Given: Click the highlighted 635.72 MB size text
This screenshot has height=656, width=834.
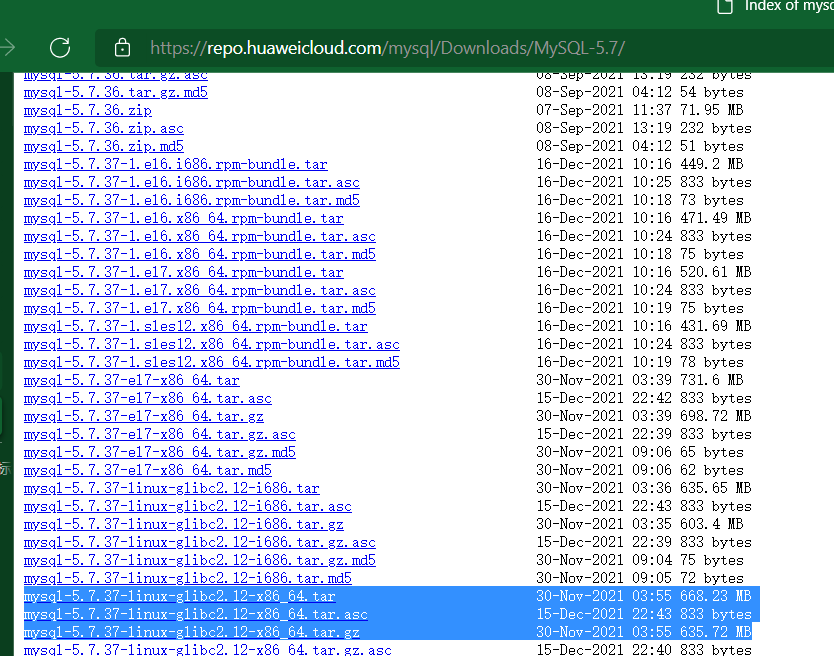Looking at the screenshot, I should 715,632.
